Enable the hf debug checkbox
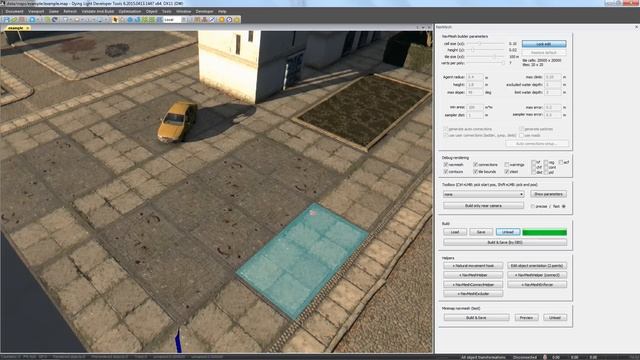Viewport: 640px width, 360px height. 533,162
